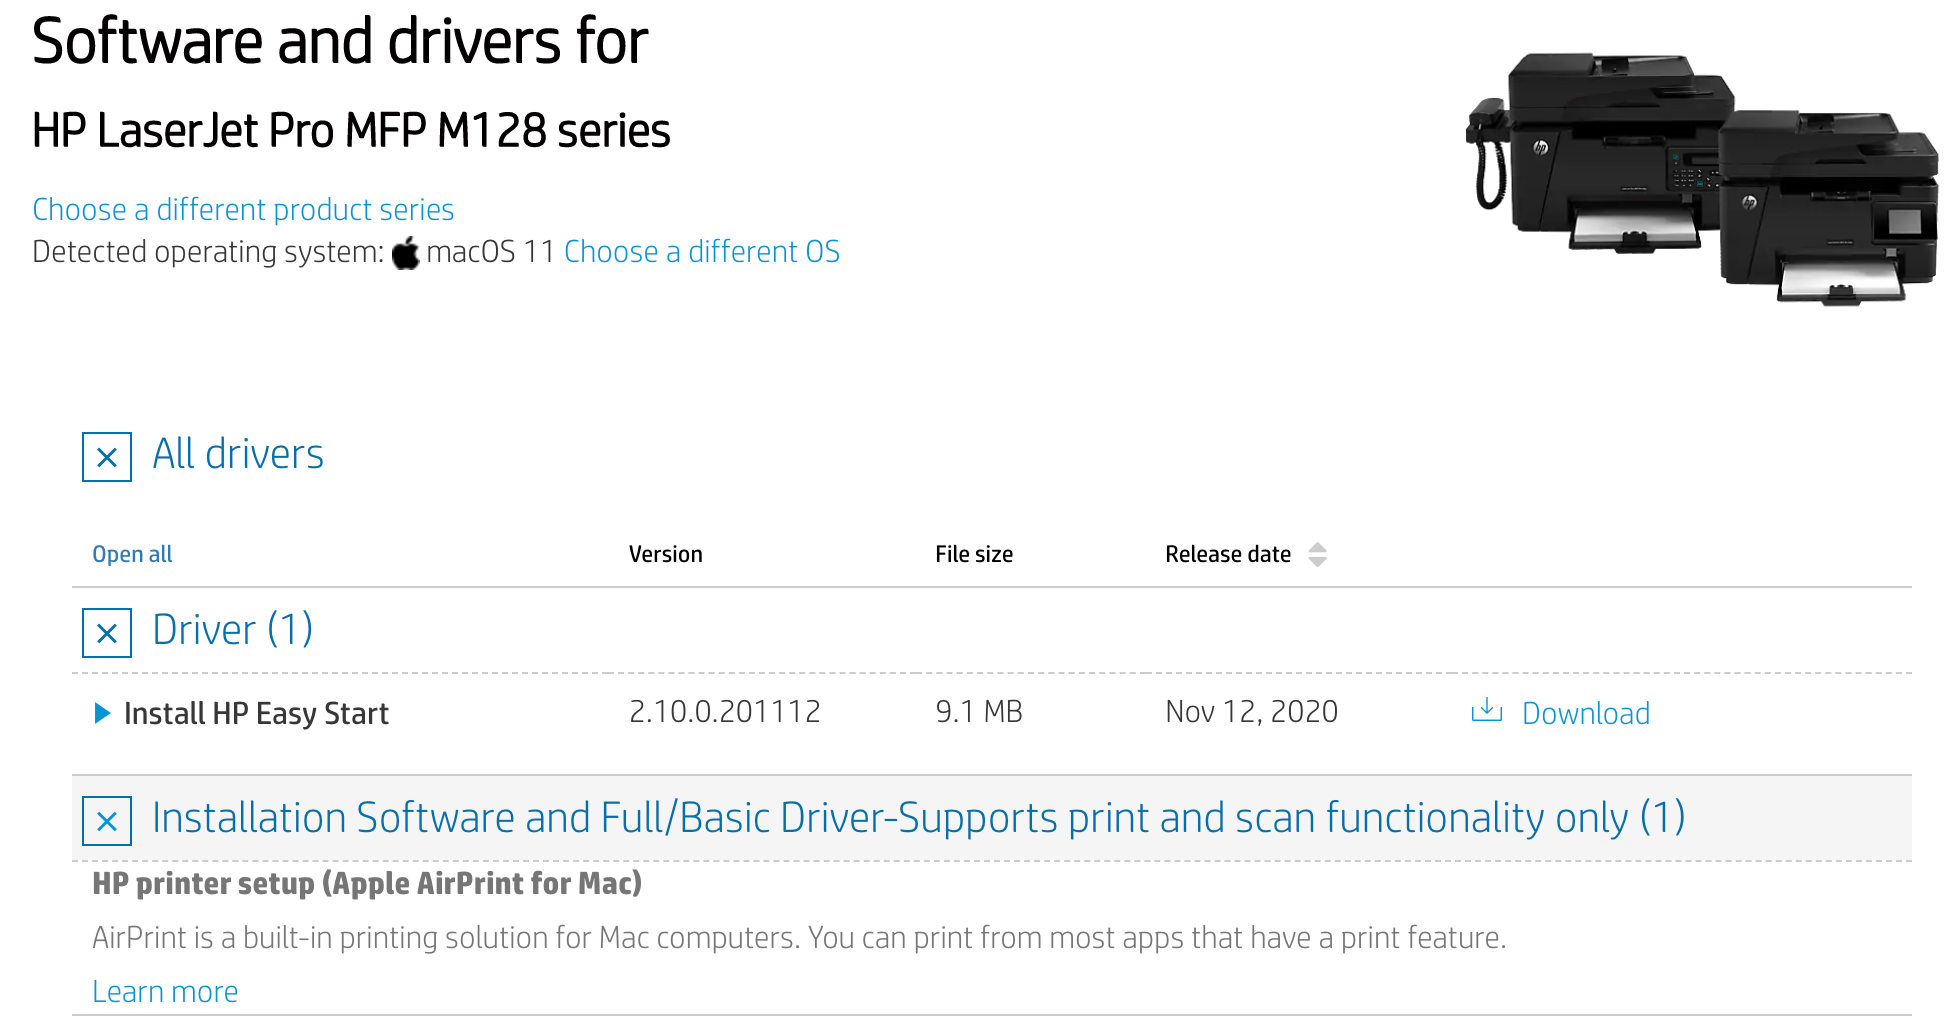
Task: Click the All drivers heading text
Action: click(x=238, y=455)
